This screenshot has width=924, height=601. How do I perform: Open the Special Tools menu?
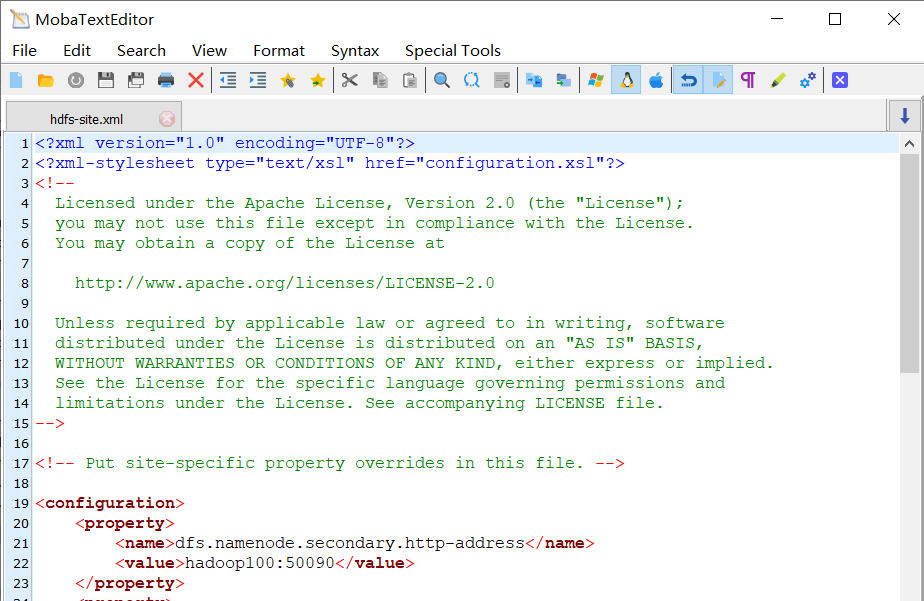453,51
